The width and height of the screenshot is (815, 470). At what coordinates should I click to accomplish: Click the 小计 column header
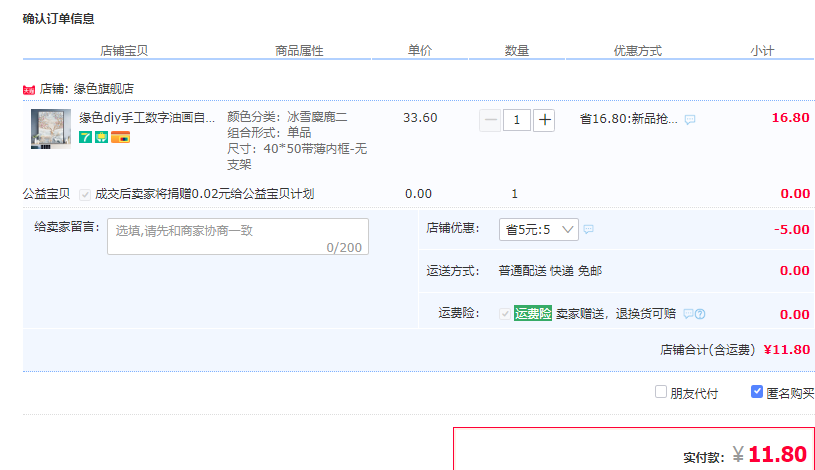(x=762, y=50)
